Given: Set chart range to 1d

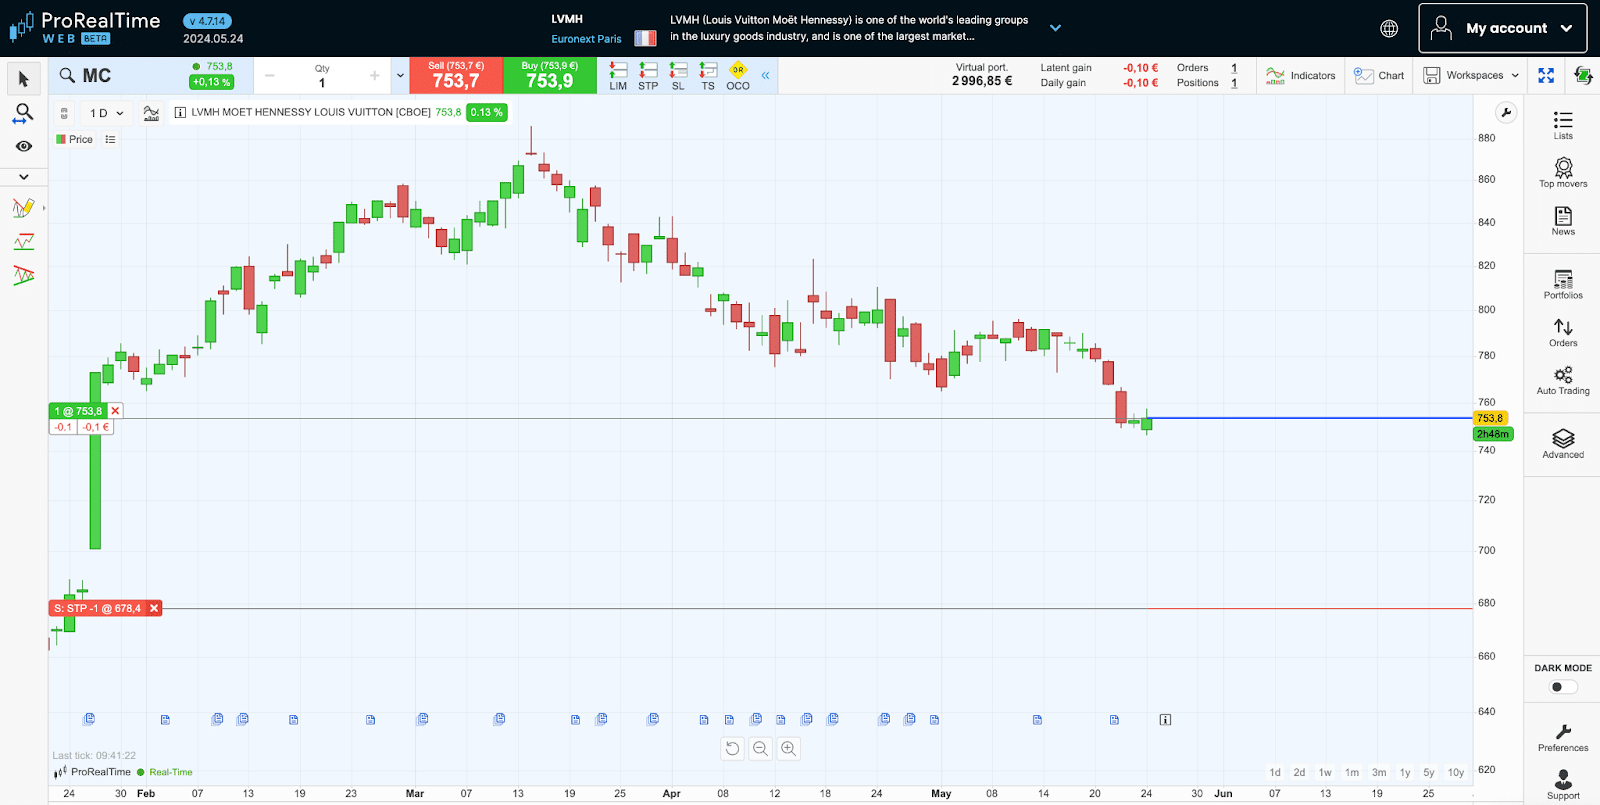Looking at the screenshot, I should [x=1275, y=772].
